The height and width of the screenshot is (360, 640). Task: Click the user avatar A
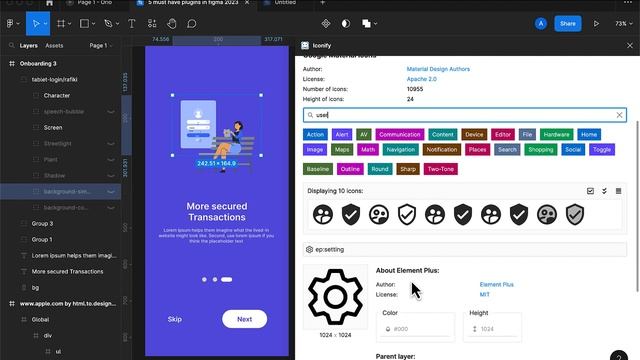[541, 24]
